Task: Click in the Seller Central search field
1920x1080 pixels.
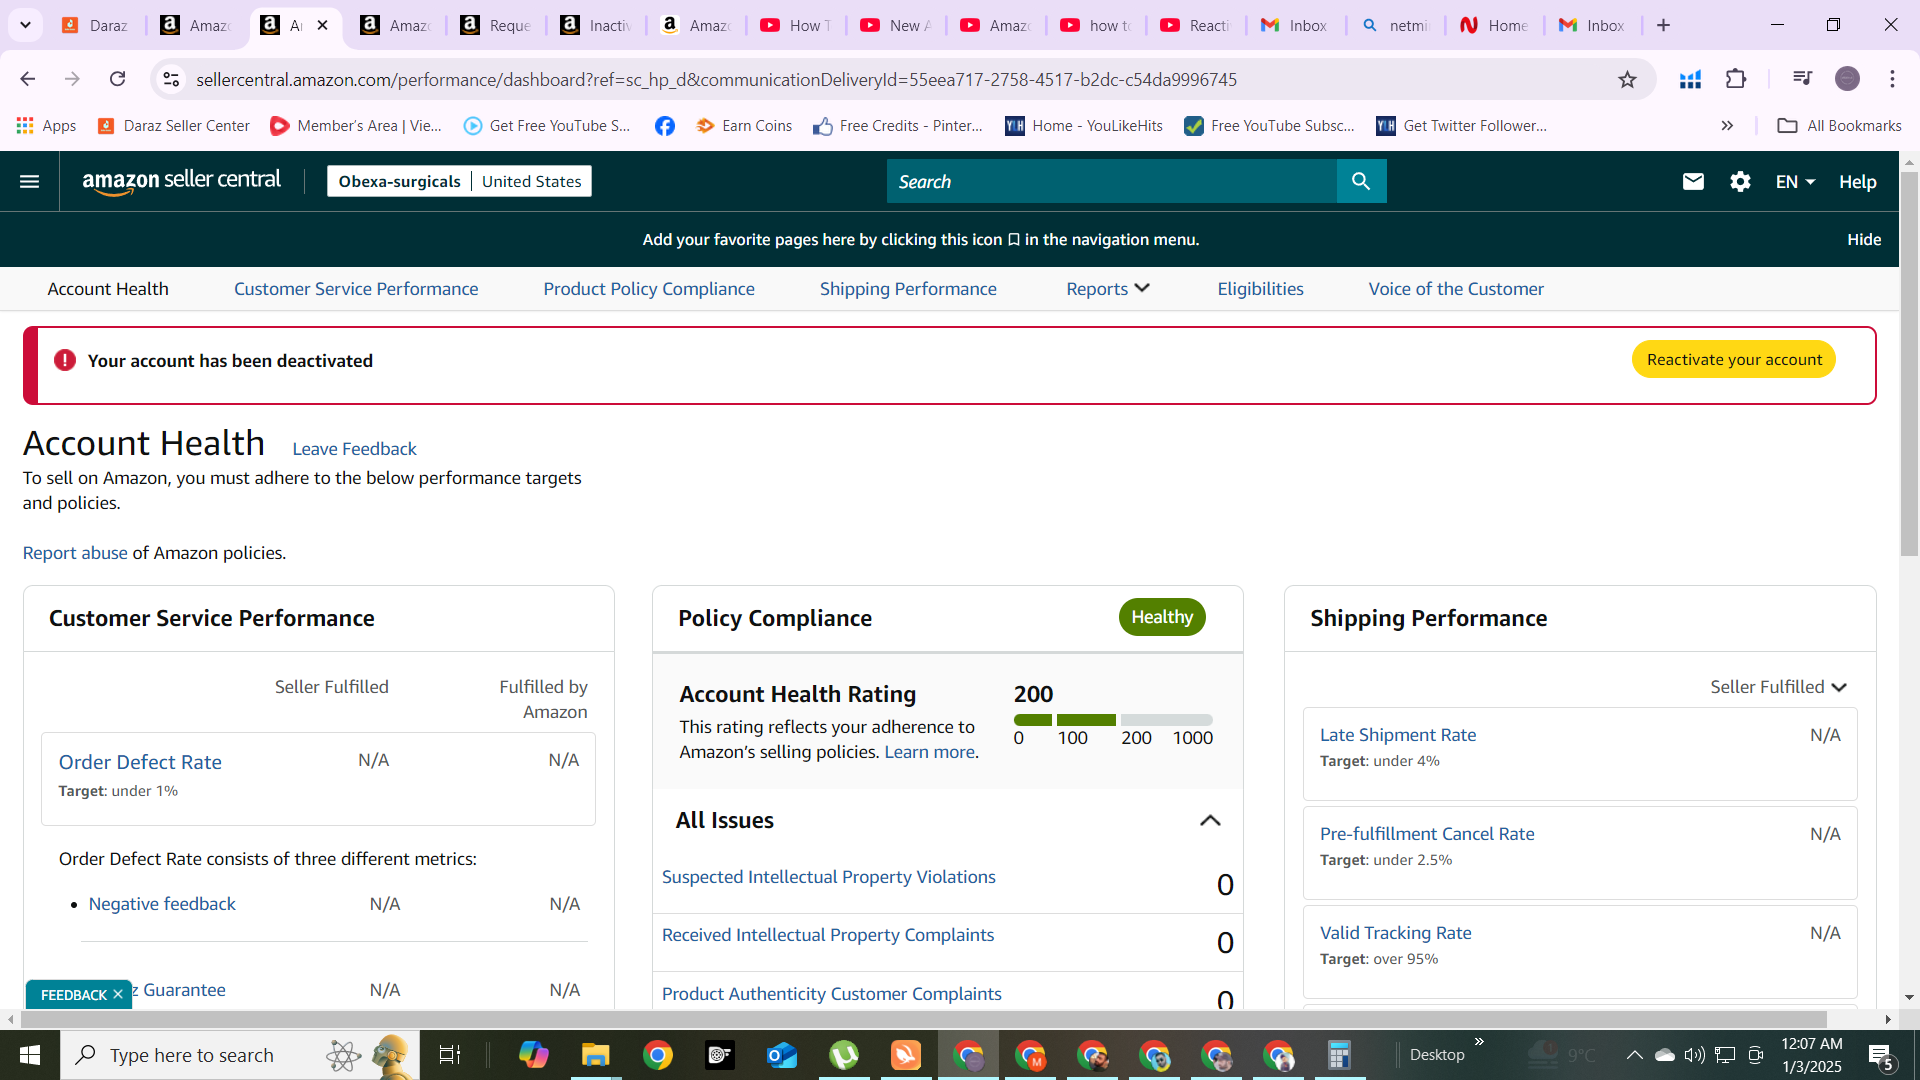Action: [1111, 181]
